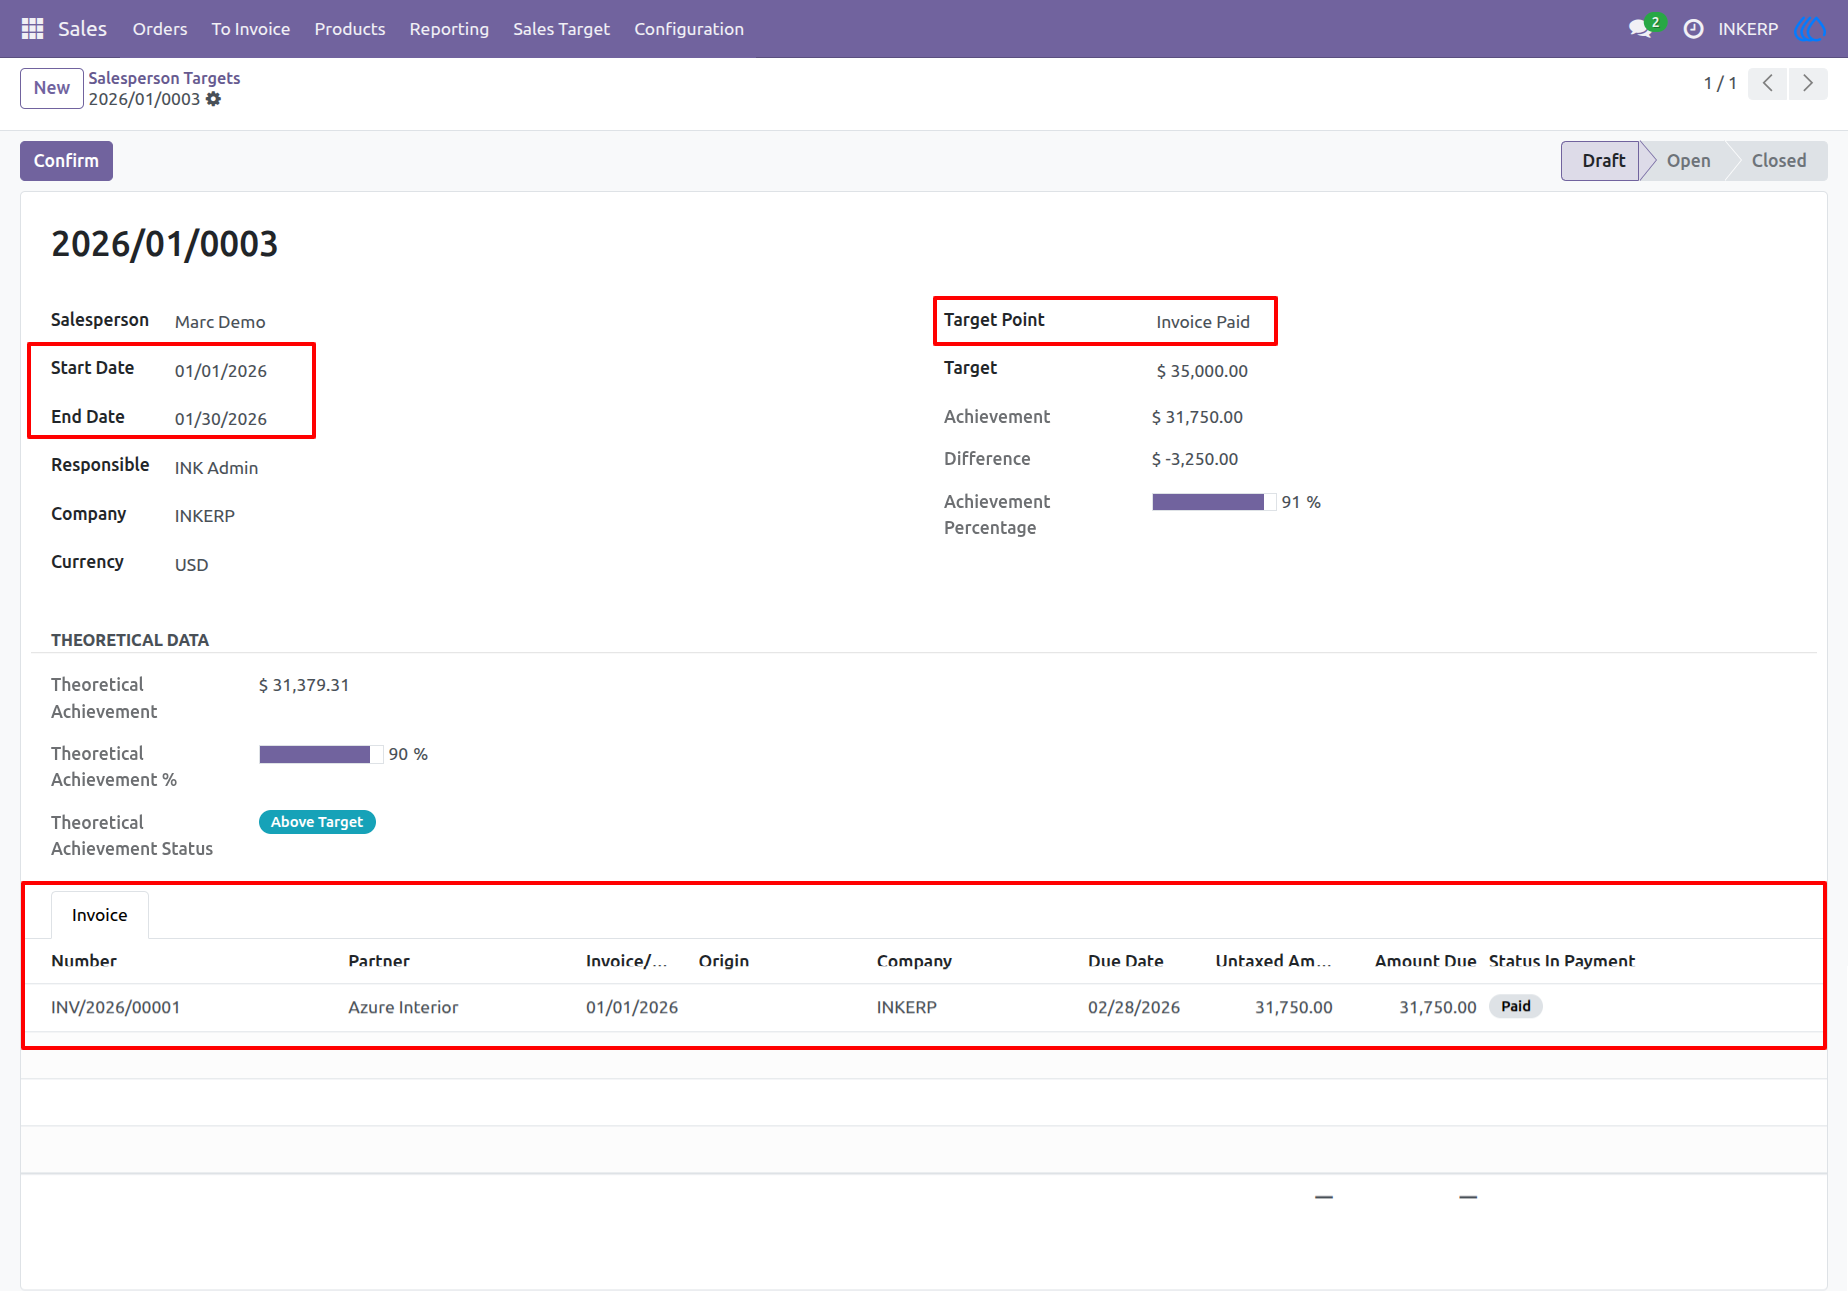Viewport: 1848px width, 1294px height.
Task: Click the Theoretical Achievement % progress bar
Action: click(321, 754)
